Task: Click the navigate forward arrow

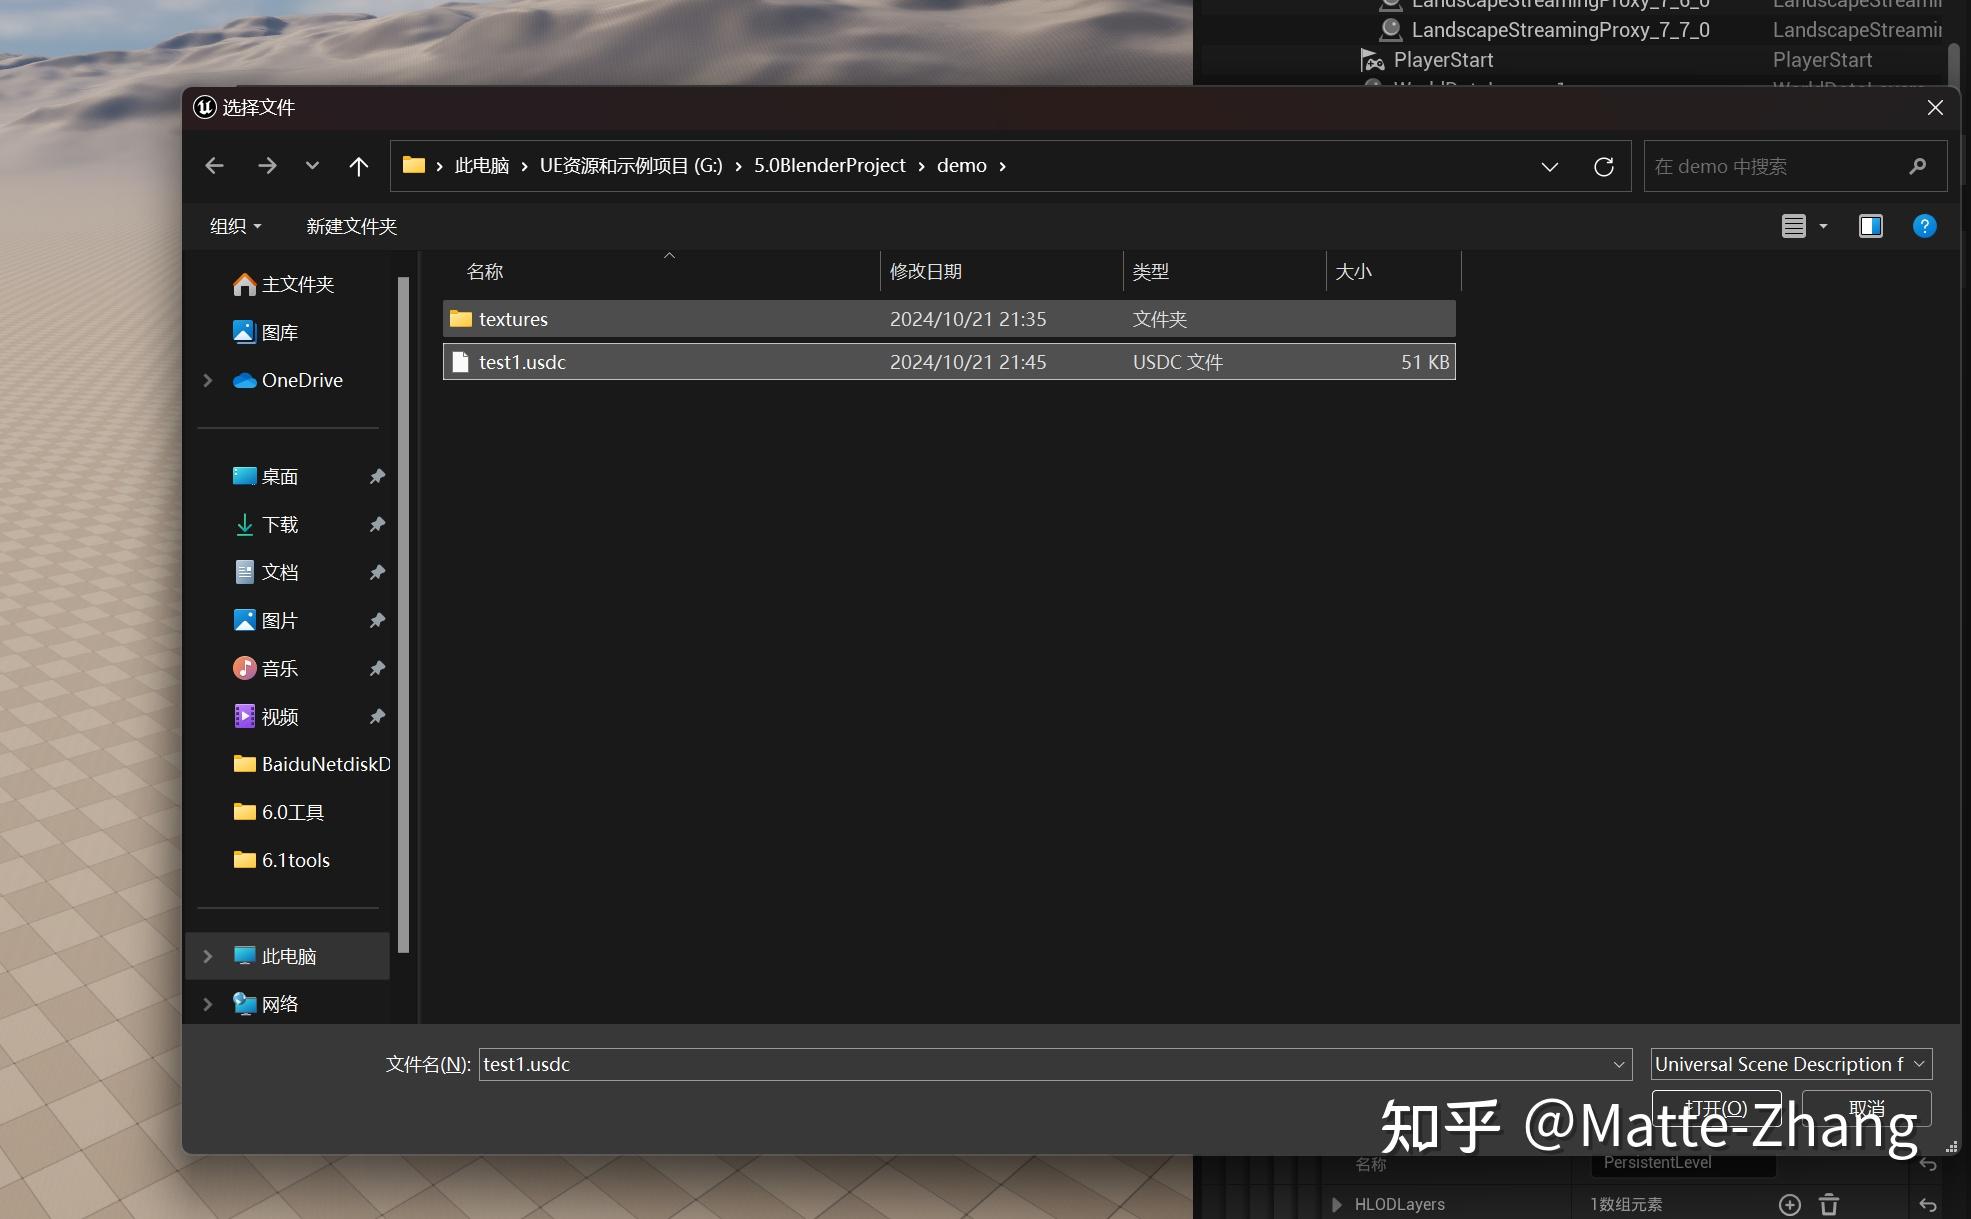Action: [x=267, y=165]
